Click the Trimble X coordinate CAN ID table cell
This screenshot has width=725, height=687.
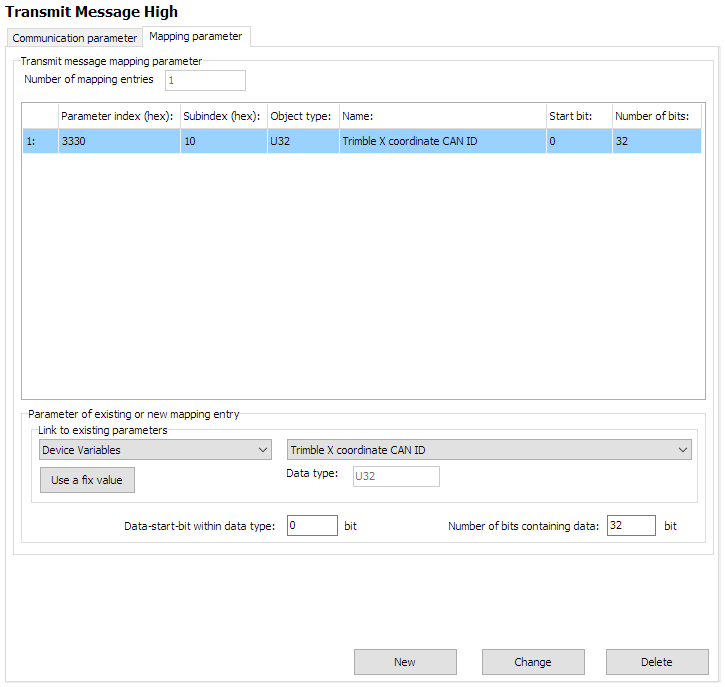440,141
